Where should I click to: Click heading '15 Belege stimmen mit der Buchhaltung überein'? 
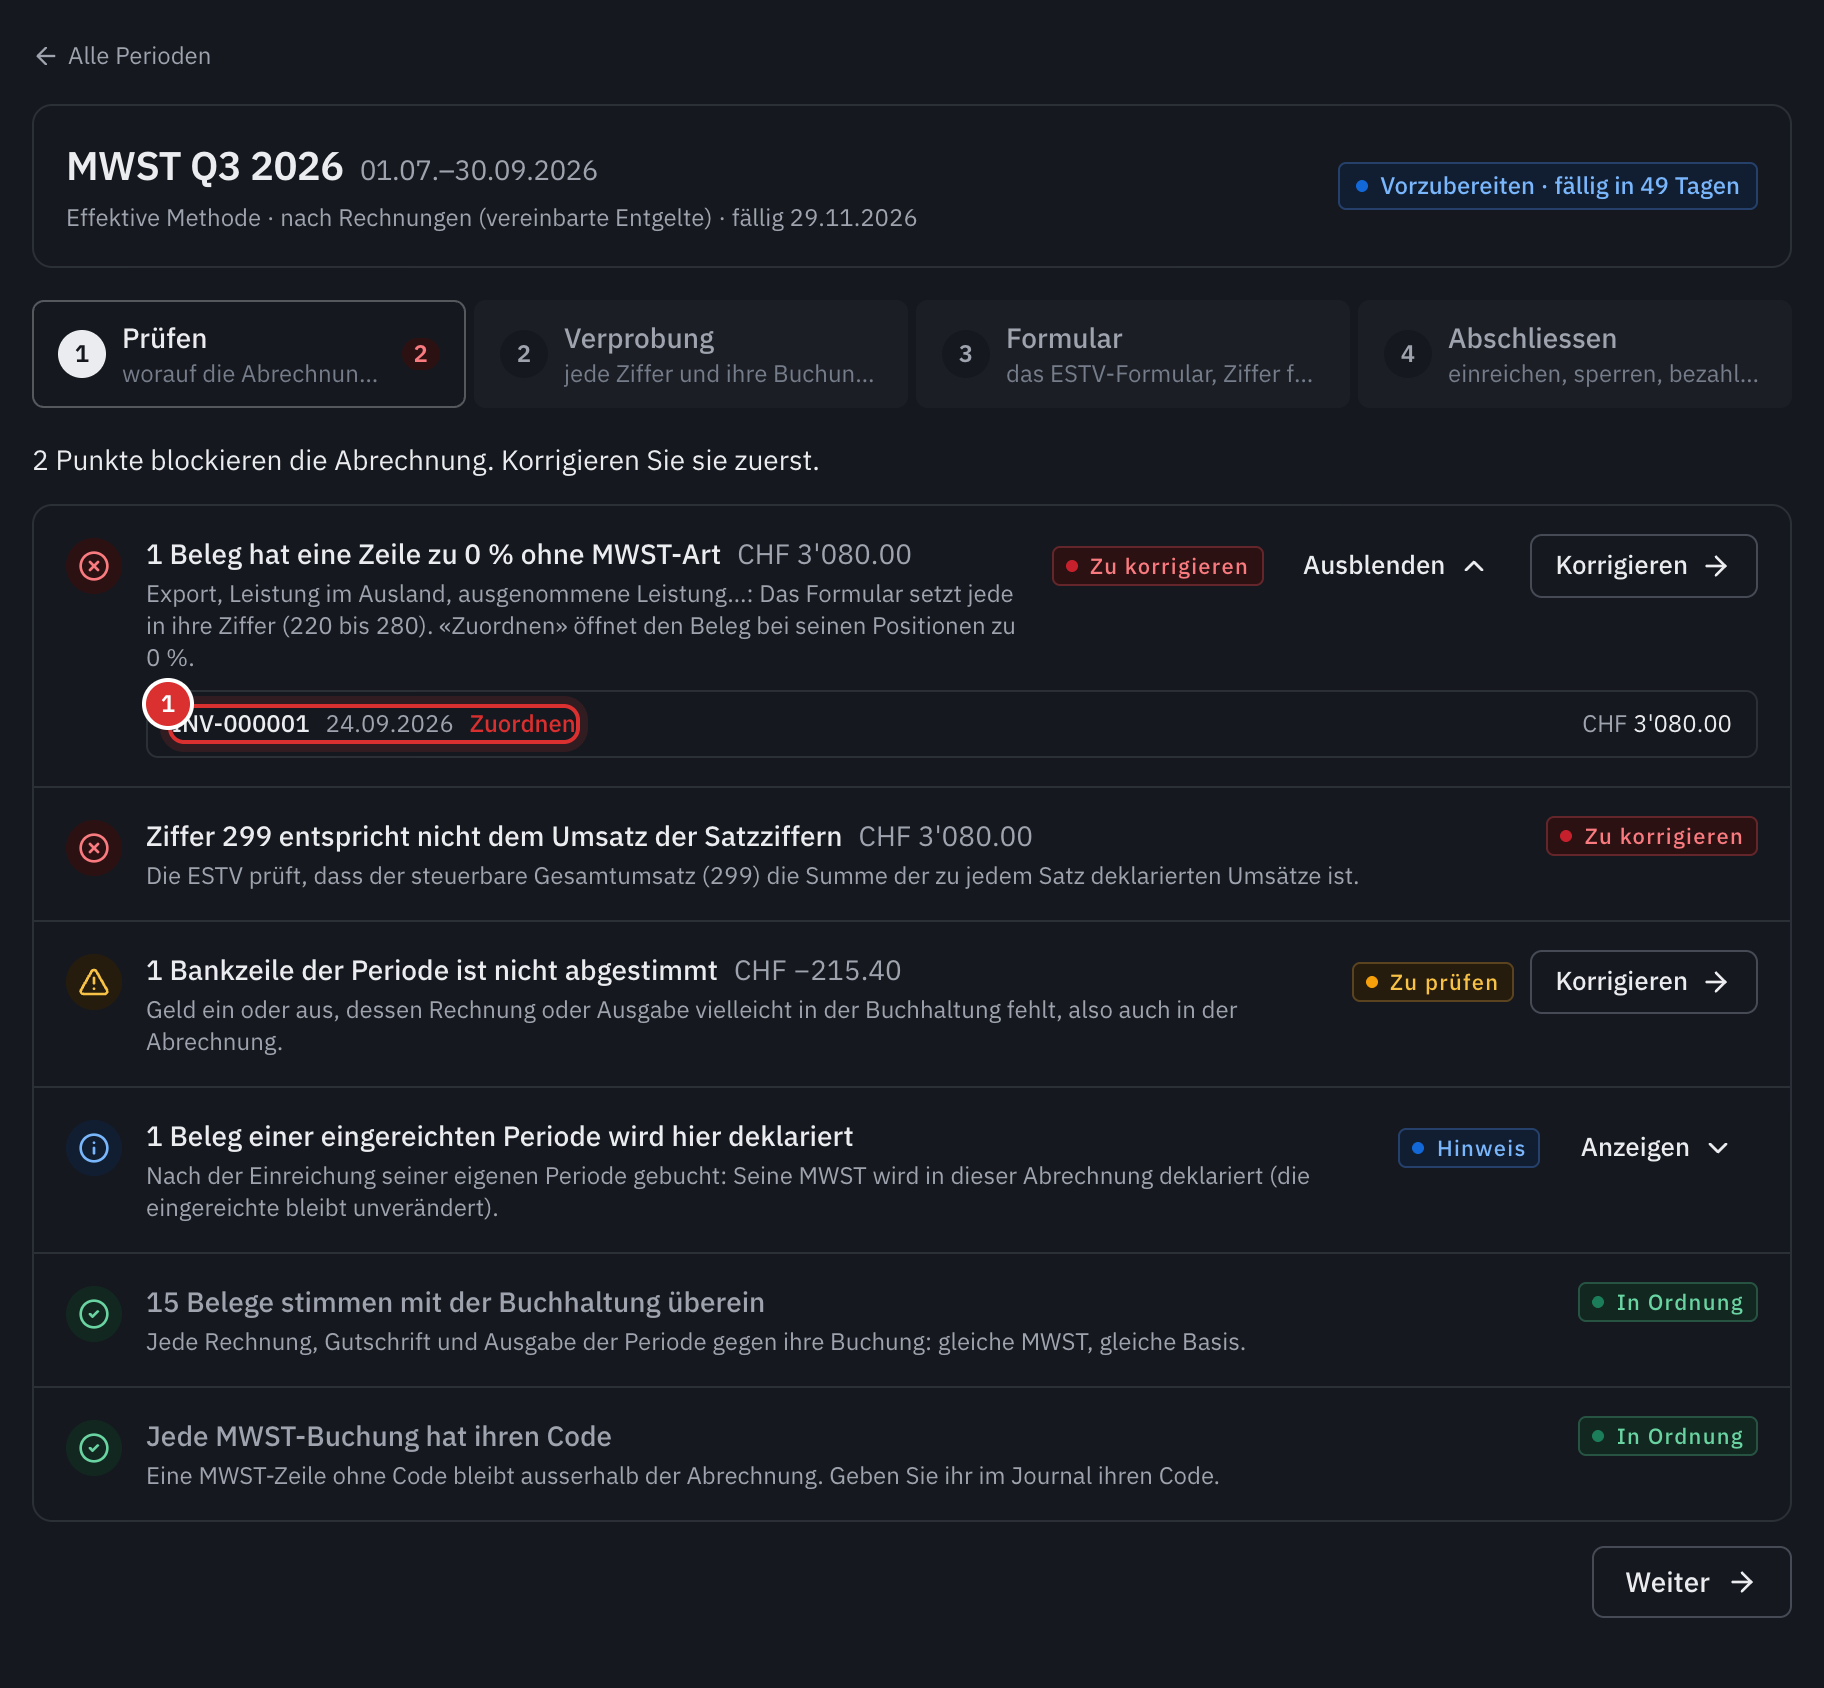[455, 1303]
